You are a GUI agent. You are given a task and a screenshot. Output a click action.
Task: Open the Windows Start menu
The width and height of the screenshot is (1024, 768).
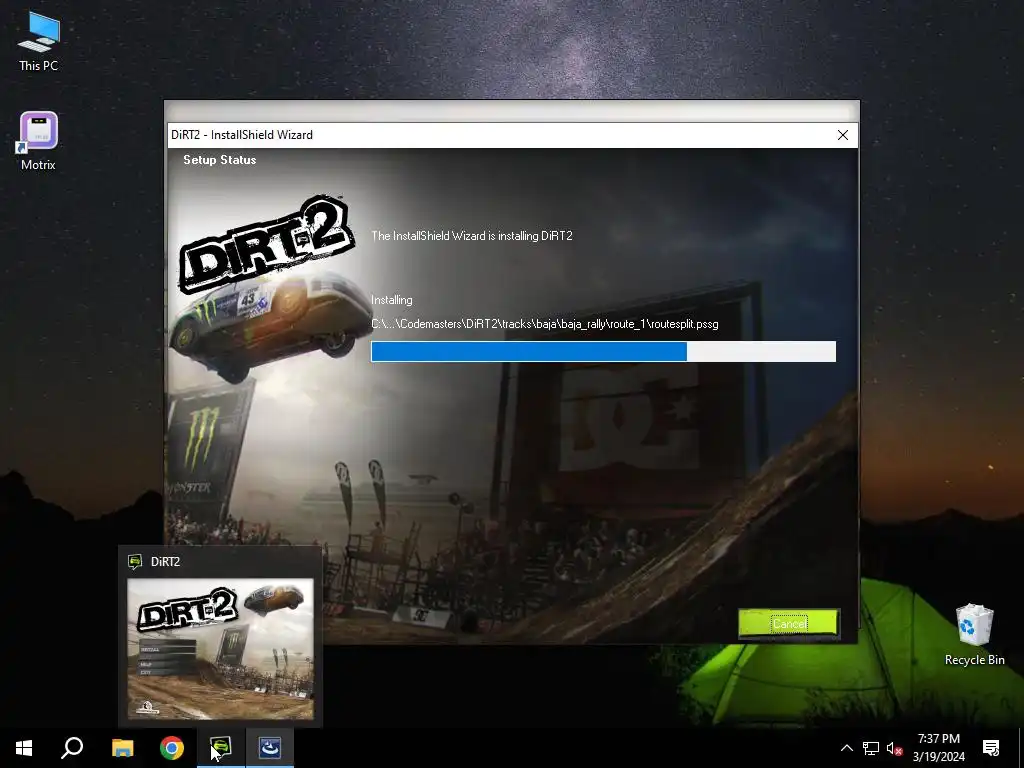tap(24, 748)
